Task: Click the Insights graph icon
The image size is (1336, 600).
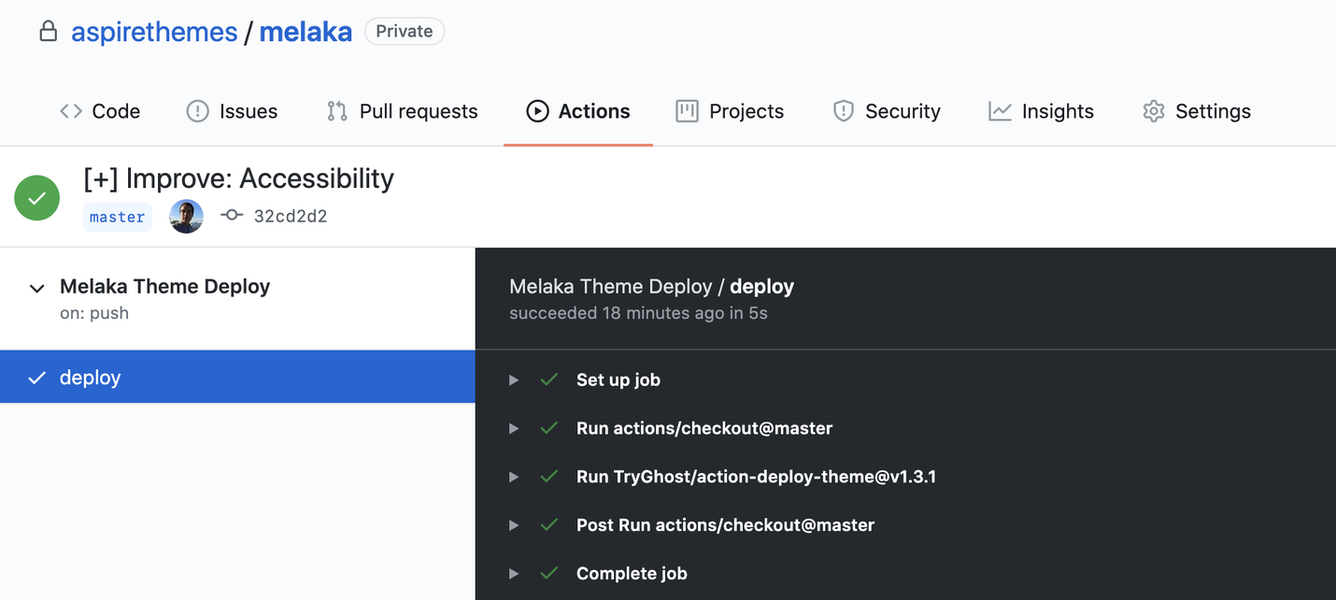Action: pyautogui.click(x=999, y=111)
